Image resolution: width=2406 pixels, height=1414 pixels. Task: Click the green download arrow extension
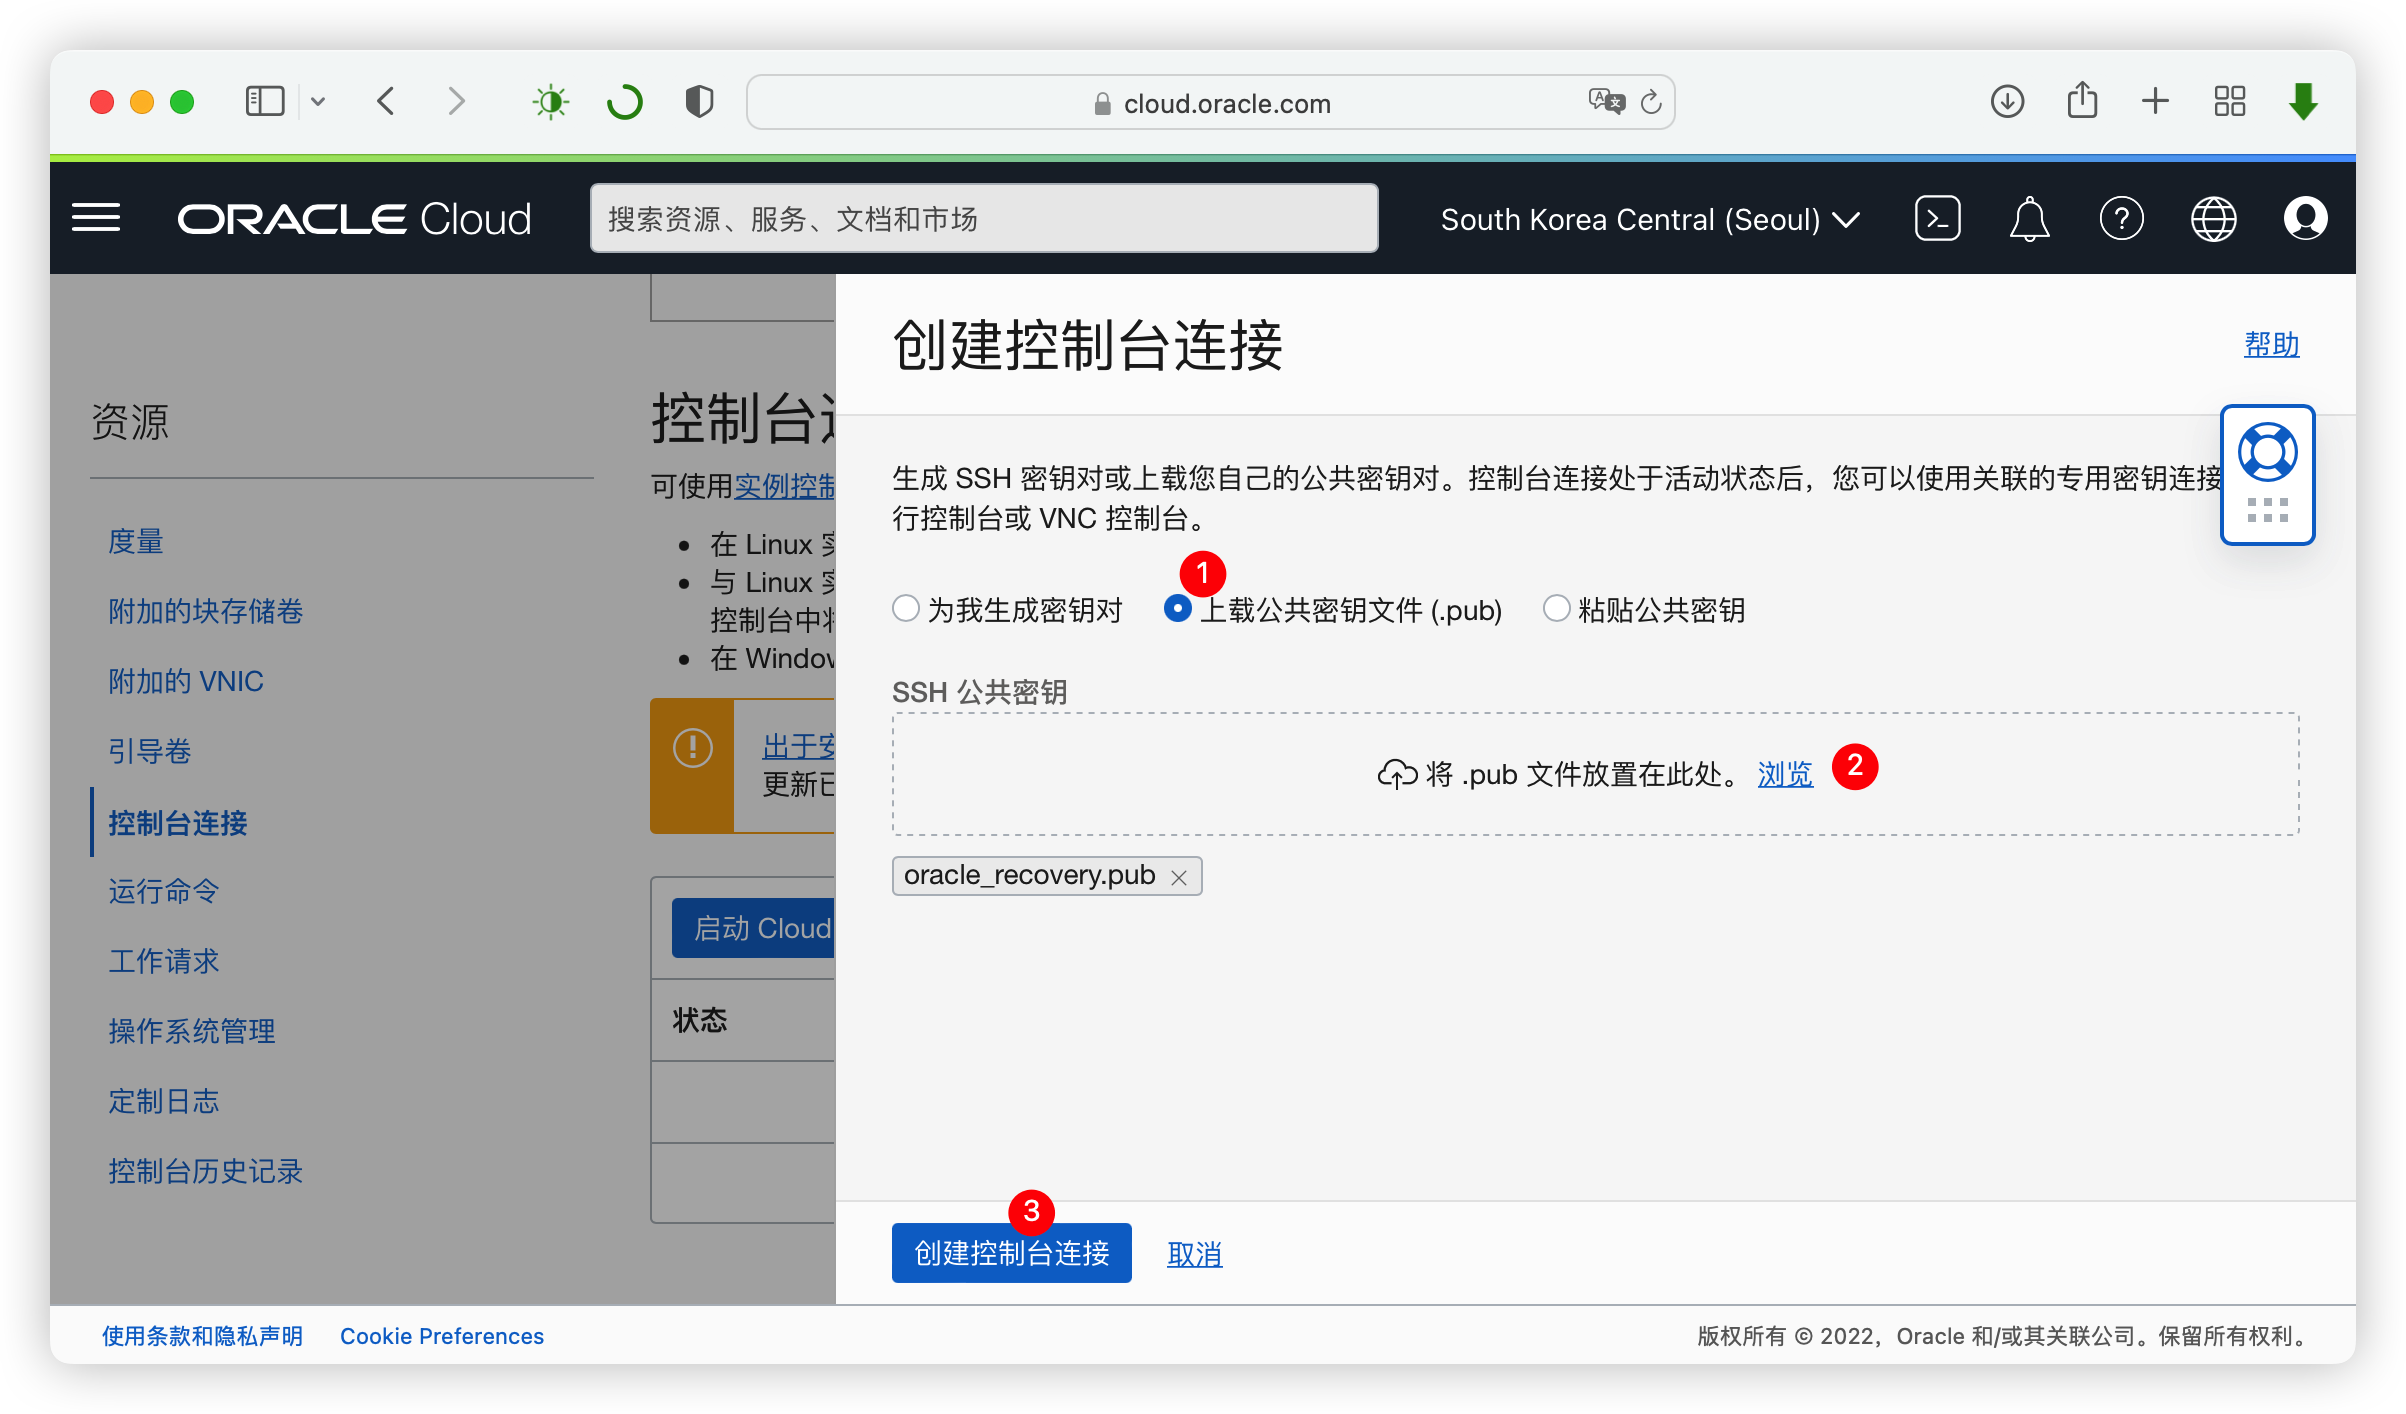(x=2303, y=101)
